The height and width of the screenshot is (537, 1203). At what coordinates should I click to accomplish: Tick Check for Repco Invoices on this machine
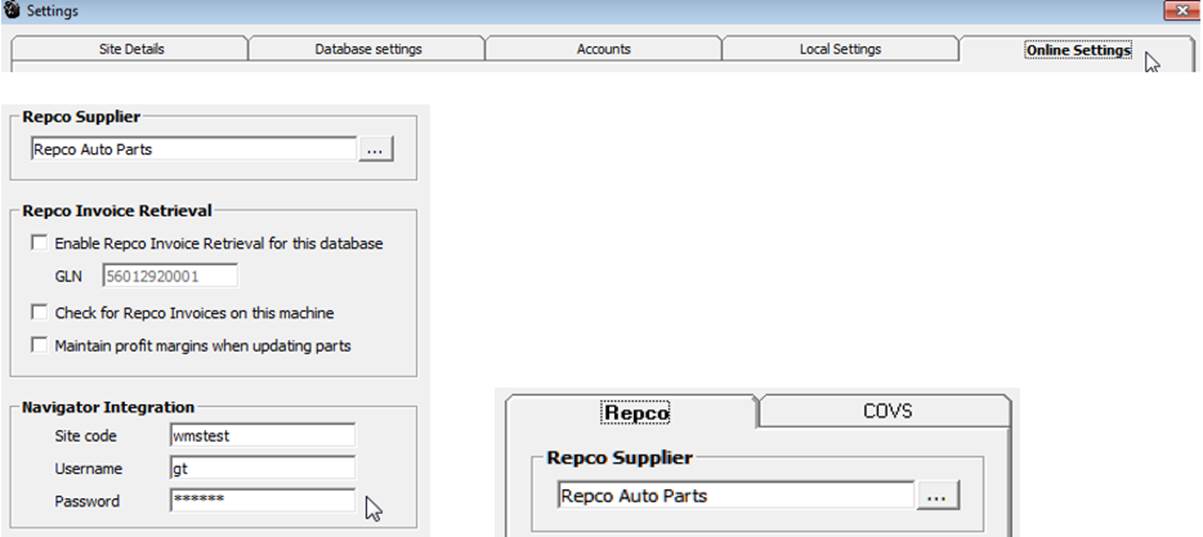tap(39, 313)
